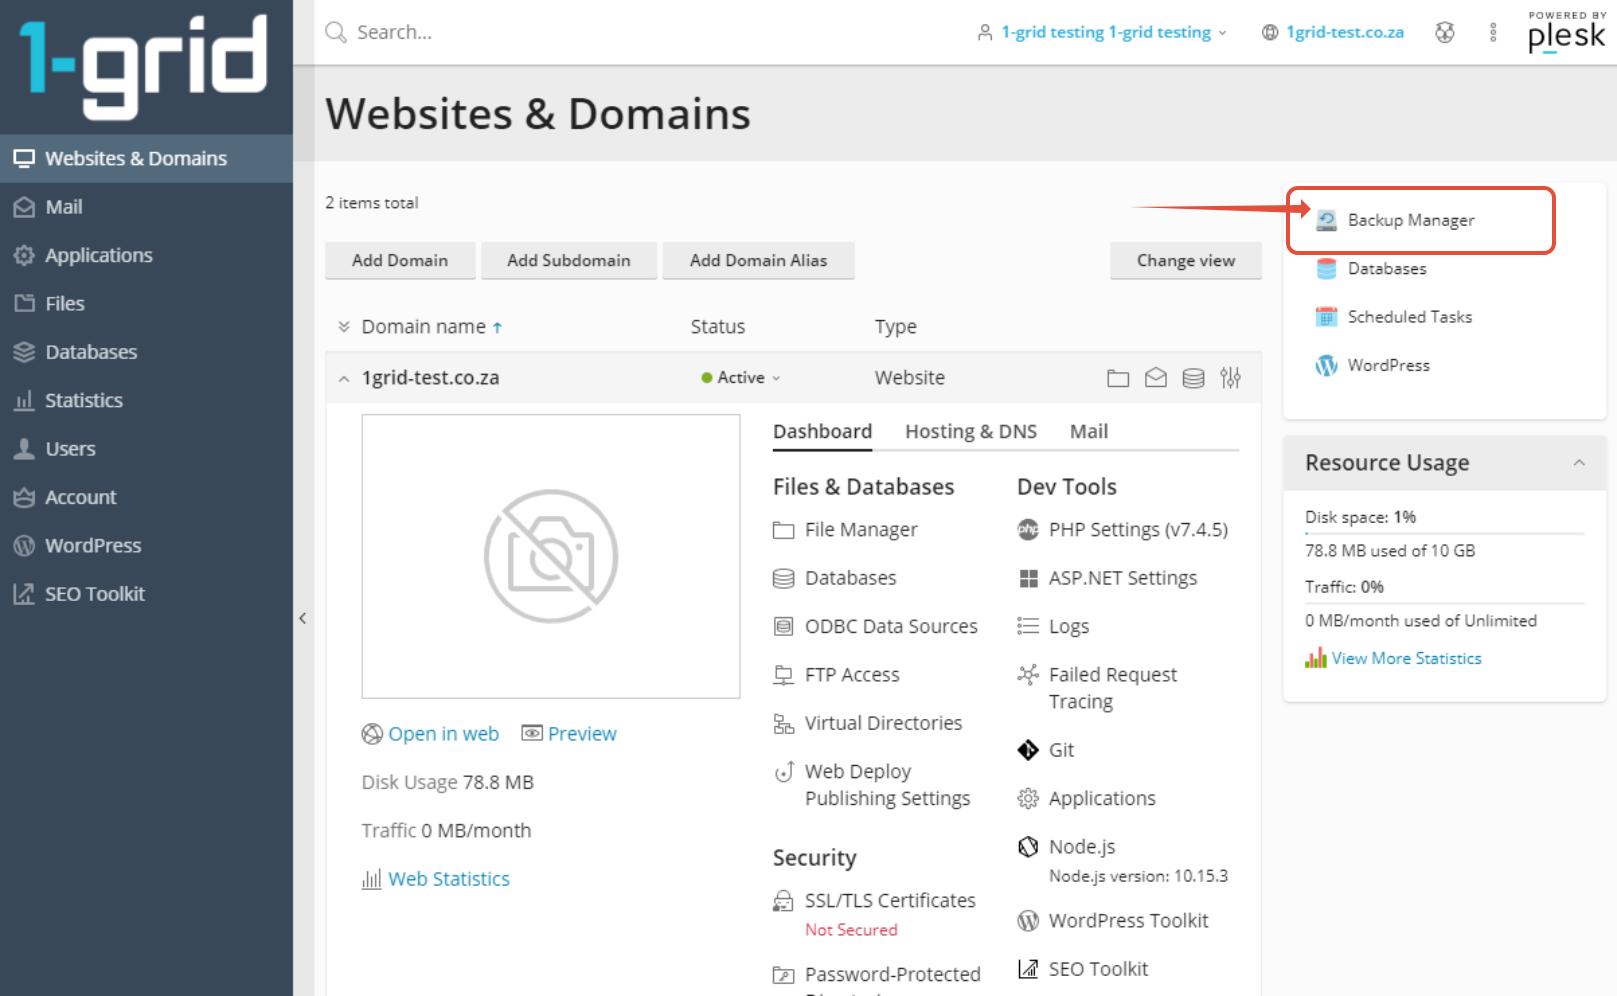Select Users in the left sidebar
Viewport: 1617px width, 996px height.
(146, 449)
